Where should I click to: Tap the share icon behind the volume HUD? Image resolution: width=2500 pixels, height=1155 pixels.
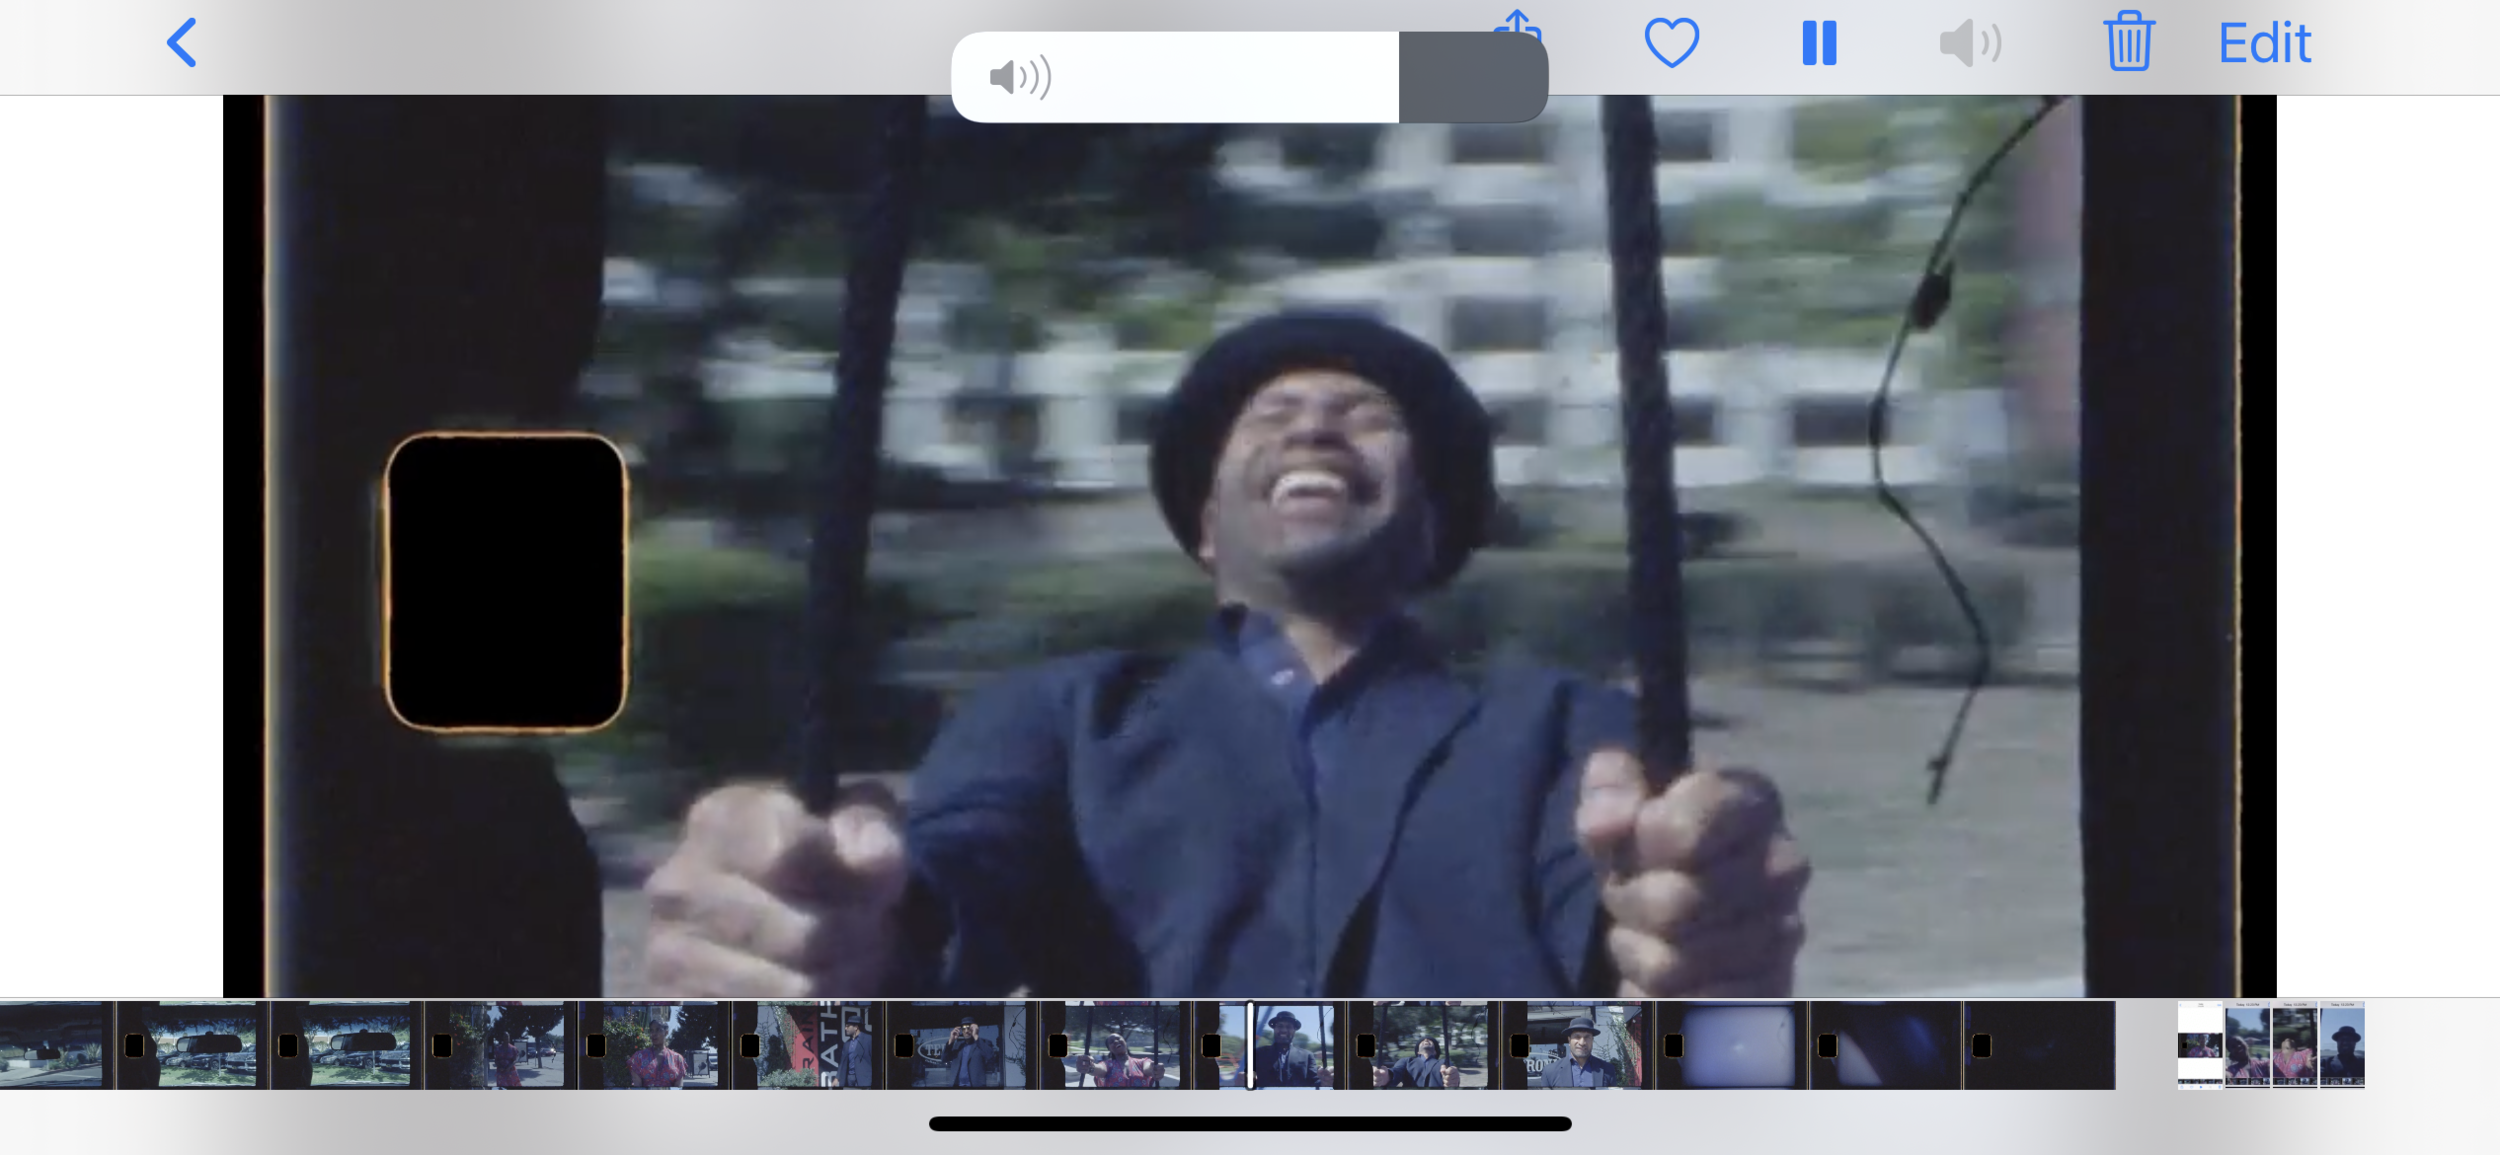(x=1518, y=20)
